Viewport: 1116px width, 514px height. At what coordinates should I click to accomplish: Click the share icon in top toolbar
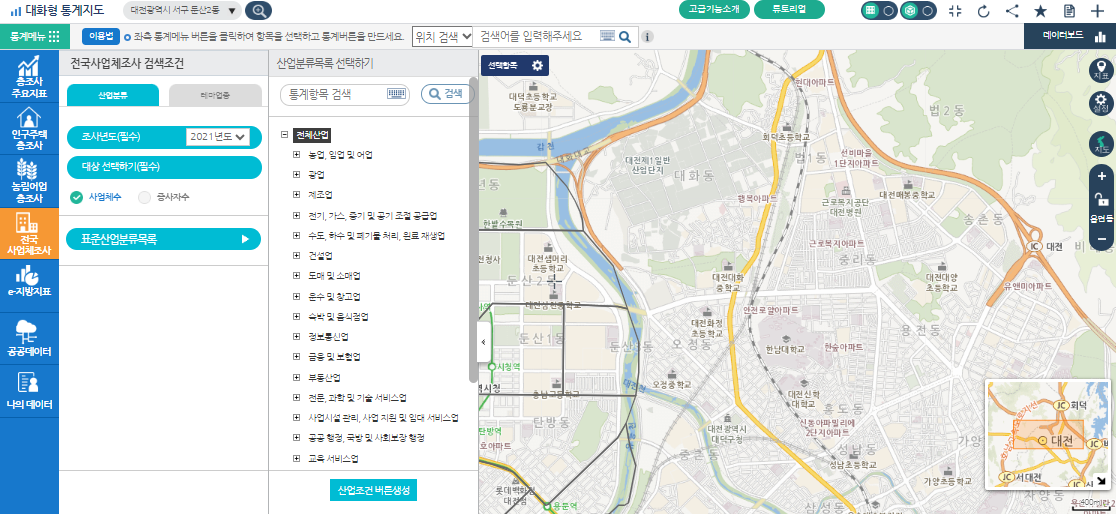coord(1012,11)
